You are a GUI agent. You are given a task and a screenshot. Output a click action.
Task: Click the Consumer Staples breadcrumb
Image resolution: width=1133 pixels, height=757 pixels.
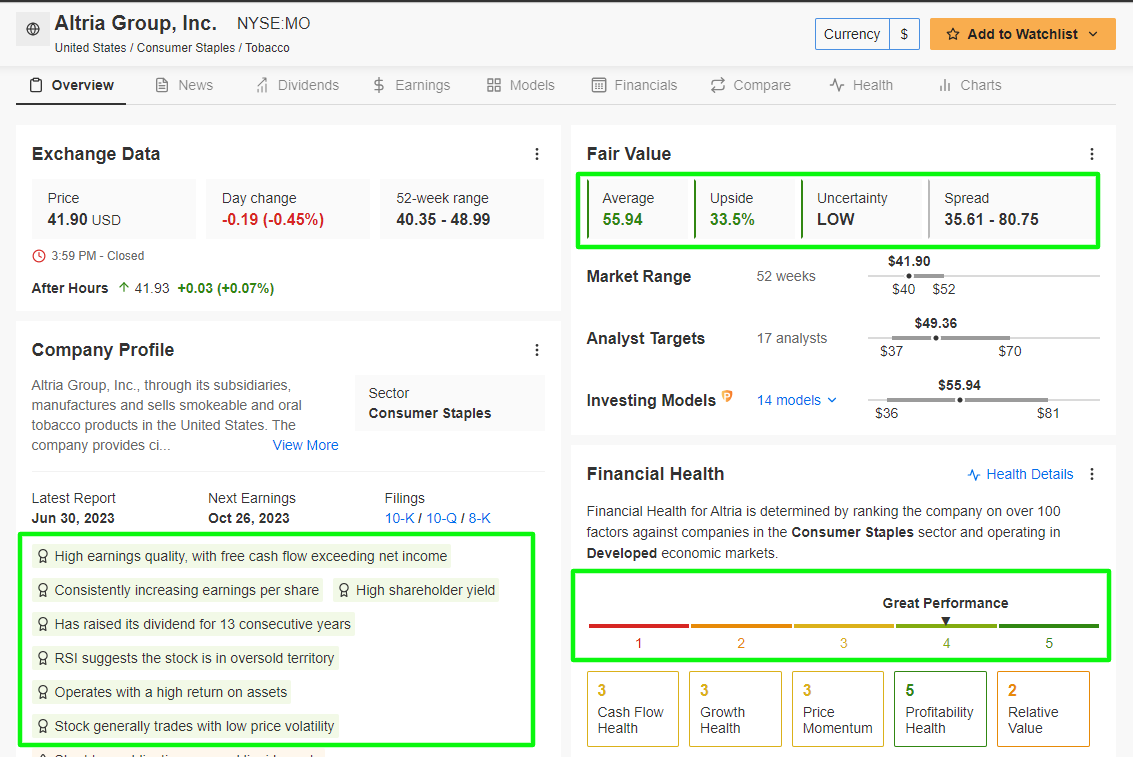(186, 48)
